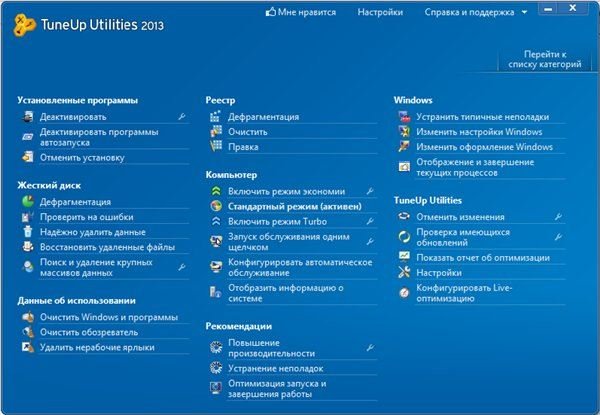Click the gear icon for Повышение производительности
The image size is (600, 415).
coord(216,347)
